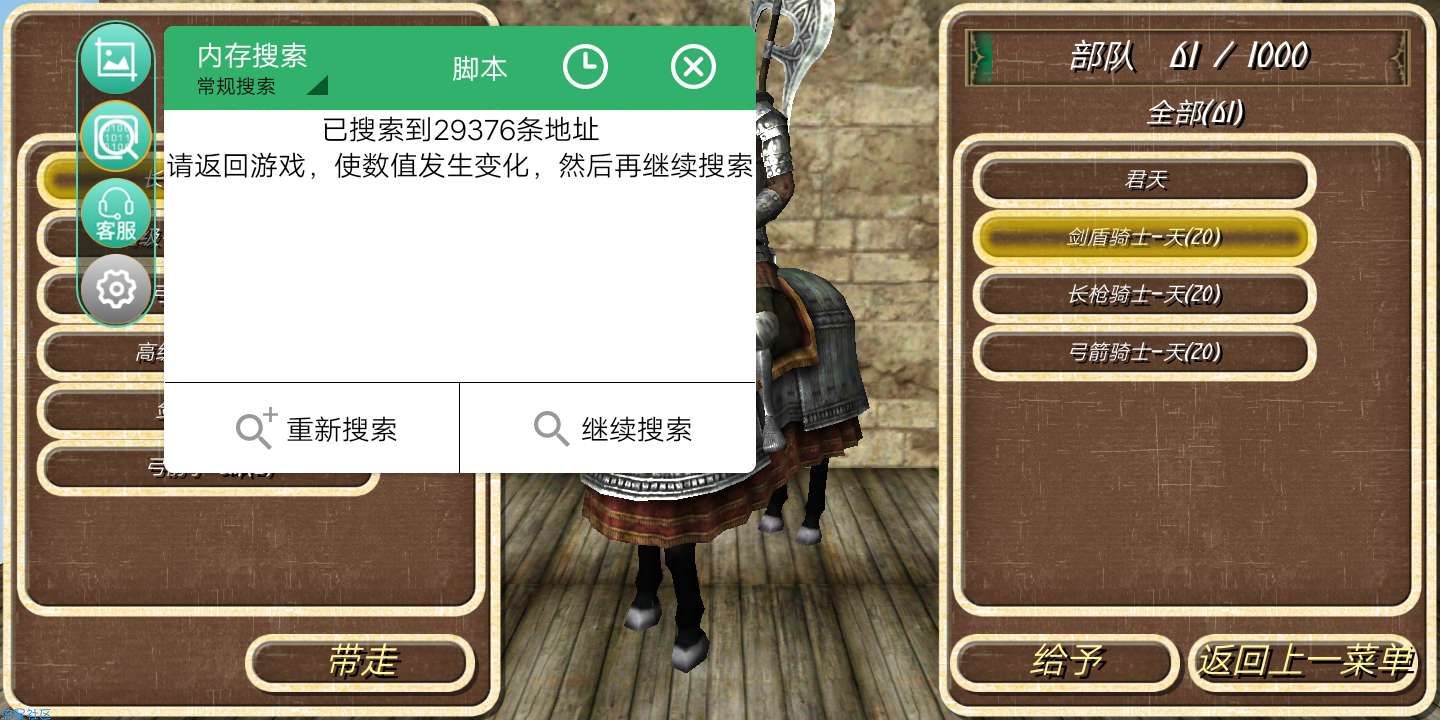Click the magnifier icon on 继续搜索
The width and height of the screenshot is (1440, 720).
551,429
